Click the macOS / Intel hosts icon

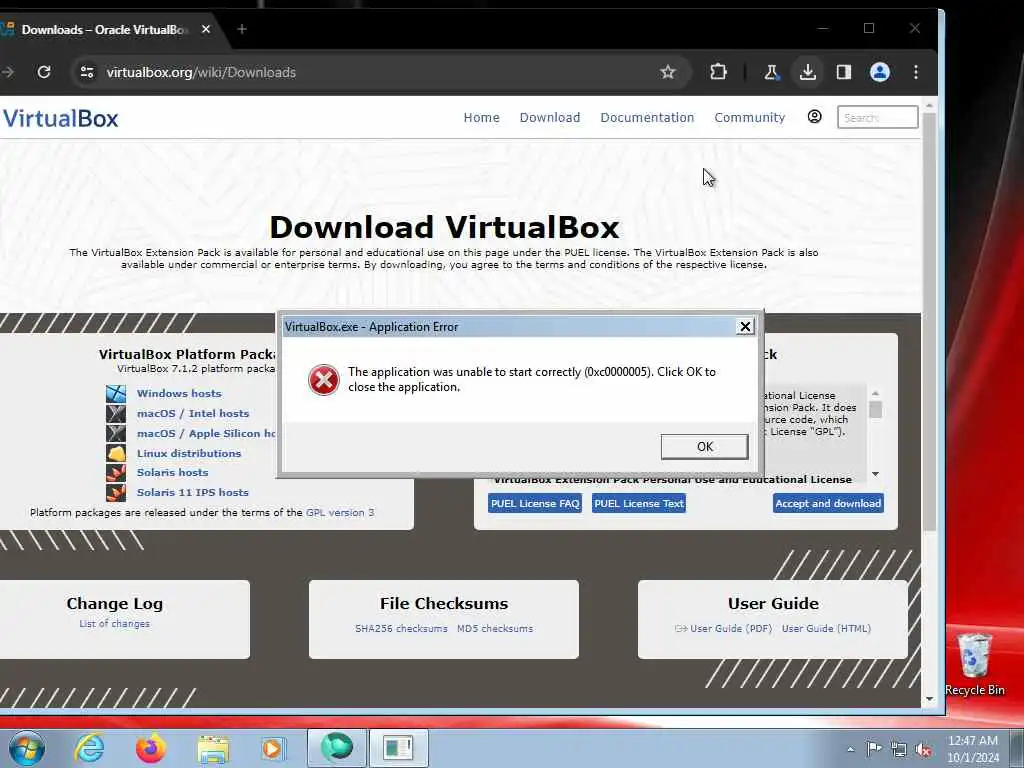[x=116, y=413]
